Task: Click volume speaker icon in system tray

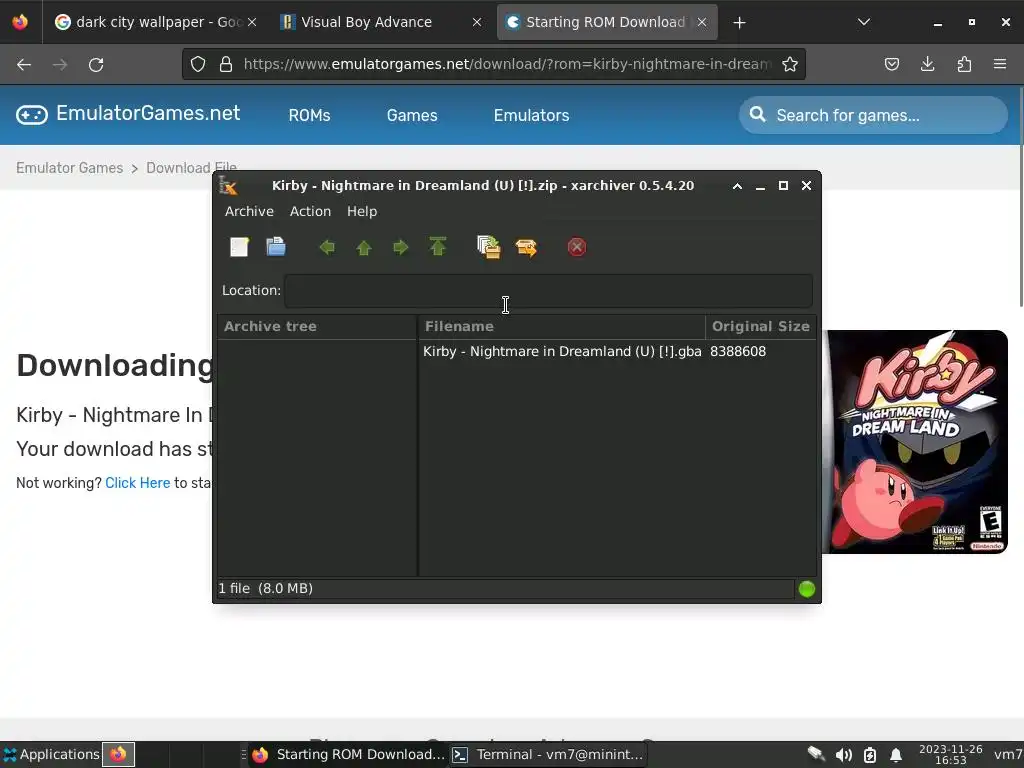Action: pos(843,755)
